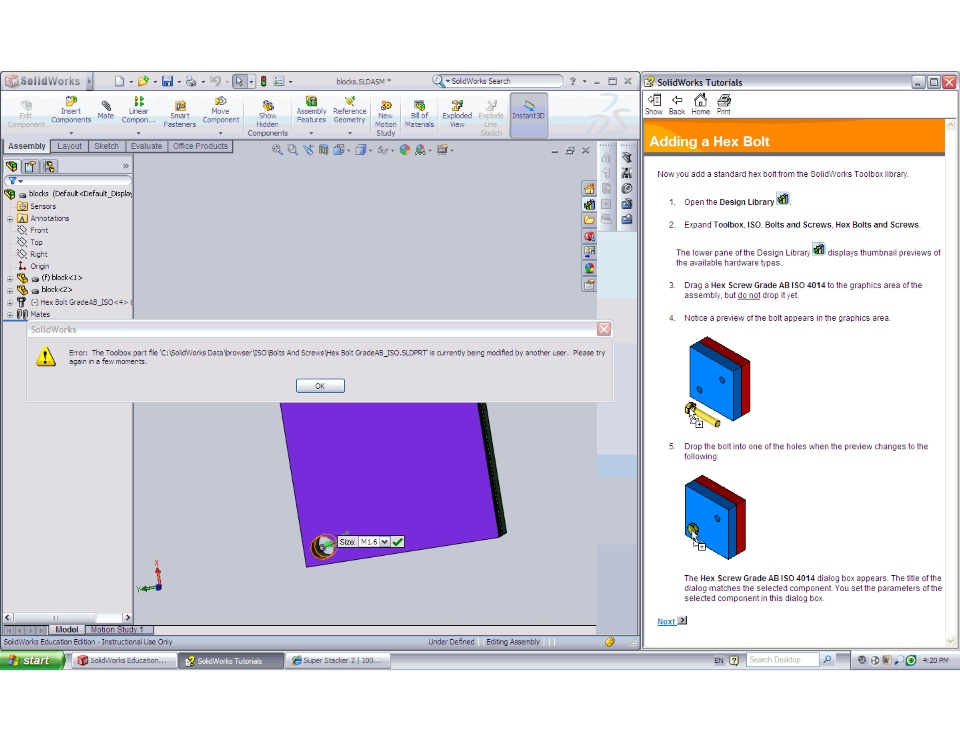
Task: Switch to the Office Products tab
Action: click(200, 146)
